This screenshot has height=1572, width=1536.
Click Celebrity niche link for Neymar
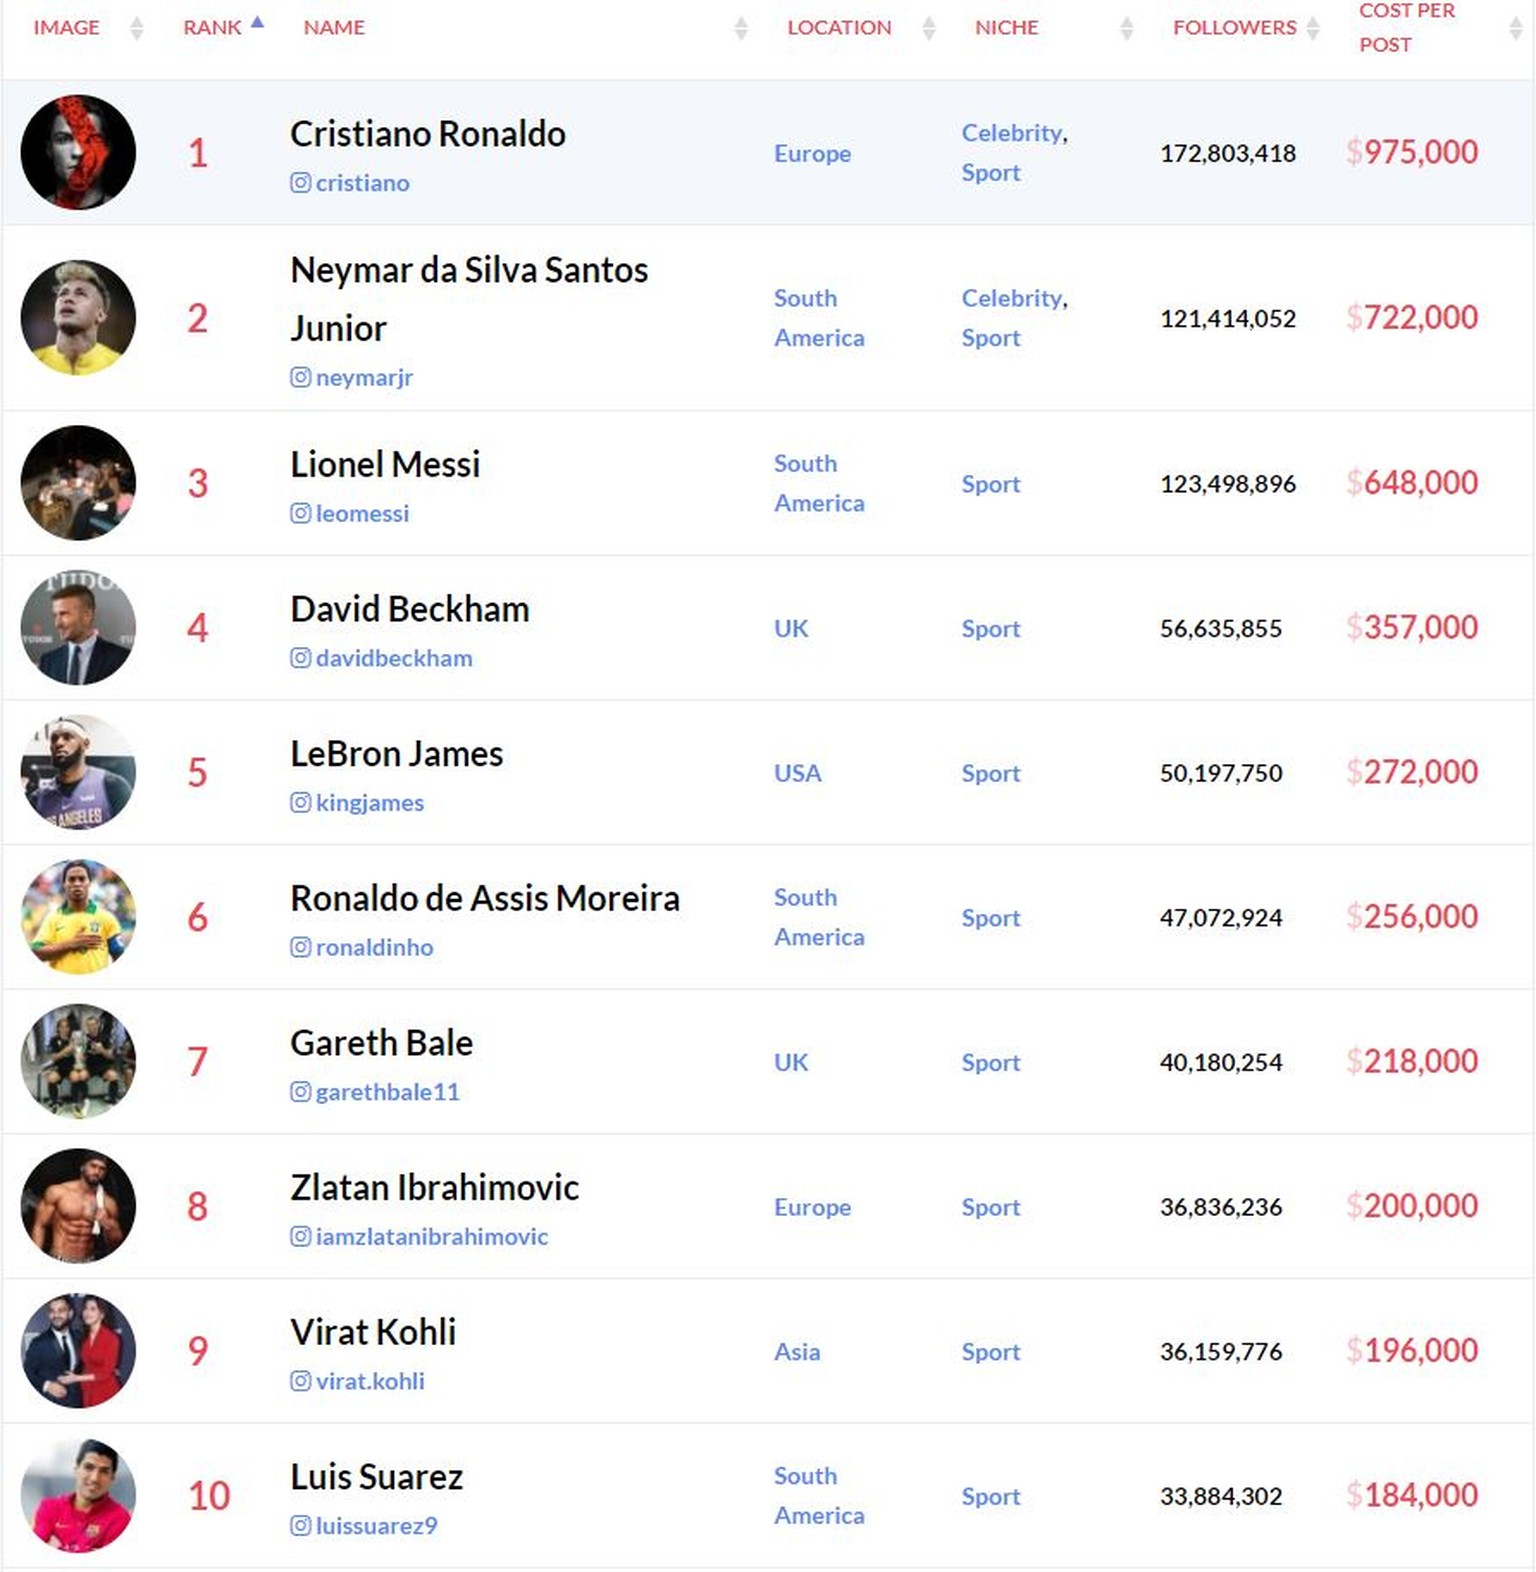[x=1012, y=298]
